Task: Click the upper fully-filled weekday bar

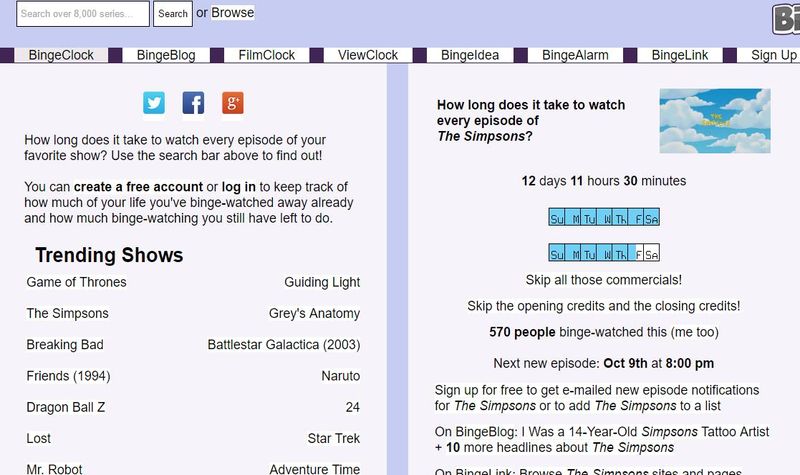Action: tap(604, 217)
